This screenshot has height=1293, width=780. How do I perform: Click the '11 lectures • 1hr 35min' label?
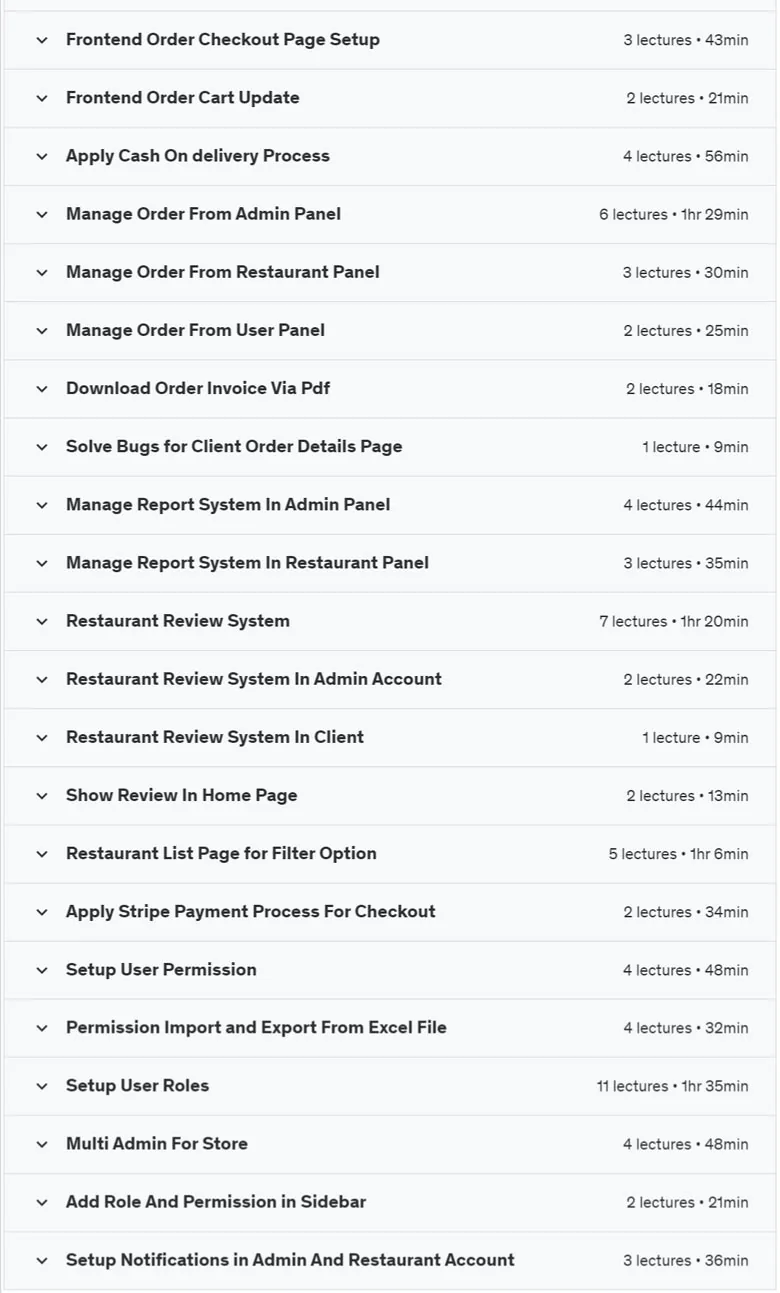673,1087
